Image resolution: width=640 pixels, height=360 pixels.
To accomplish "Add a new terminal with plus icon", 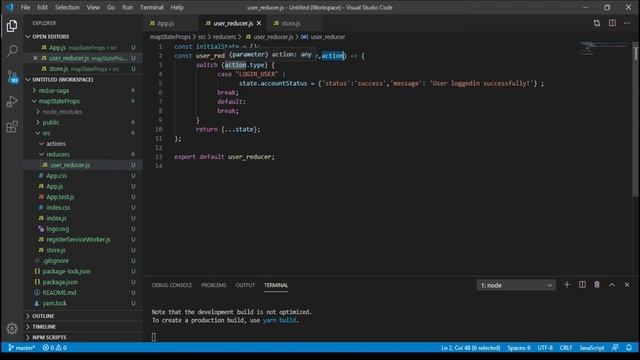I will click(567, 285).
